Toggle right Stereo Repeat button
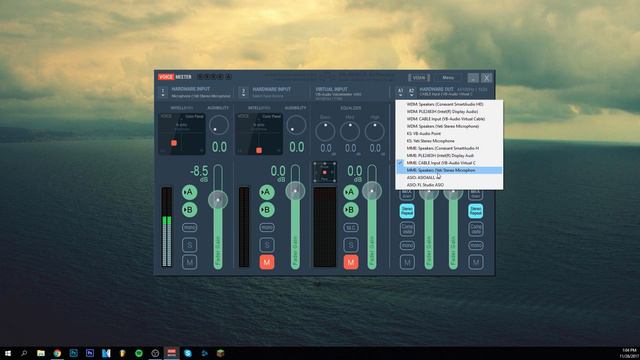Image resolution: width=640 pixels, height=360 pixels. pos(476,211)
